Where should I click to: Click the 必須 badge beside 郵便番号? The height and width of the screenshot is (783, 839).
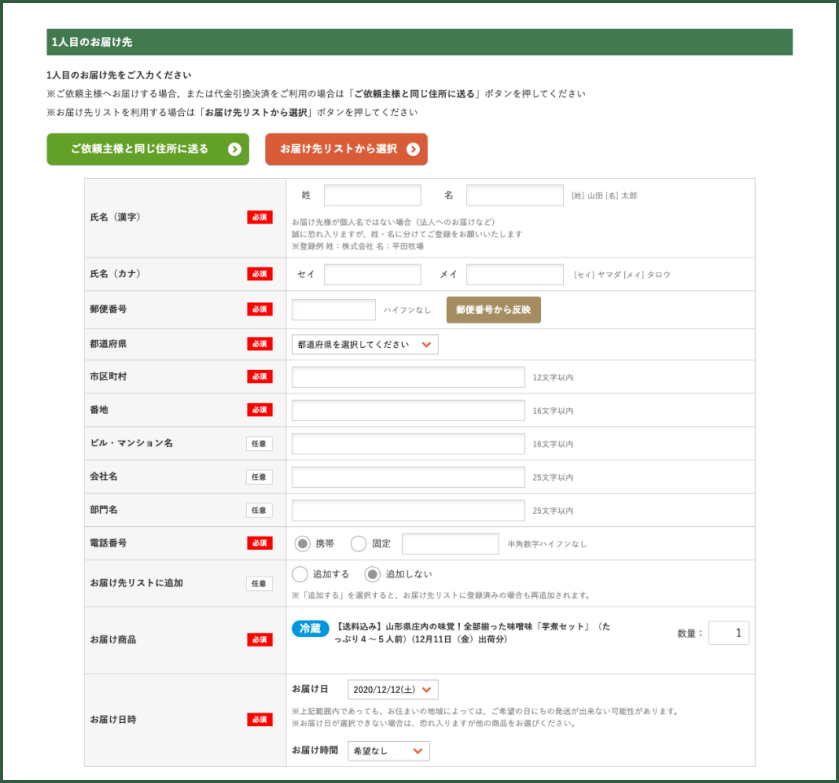tap(260, 309)
